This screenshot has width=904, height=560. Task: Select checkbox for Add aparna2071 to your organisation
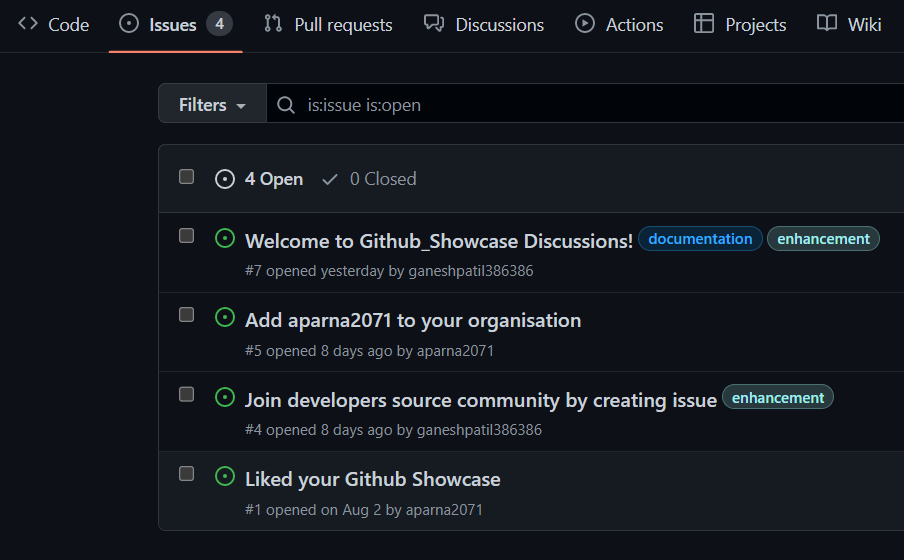tap(186, 315)
